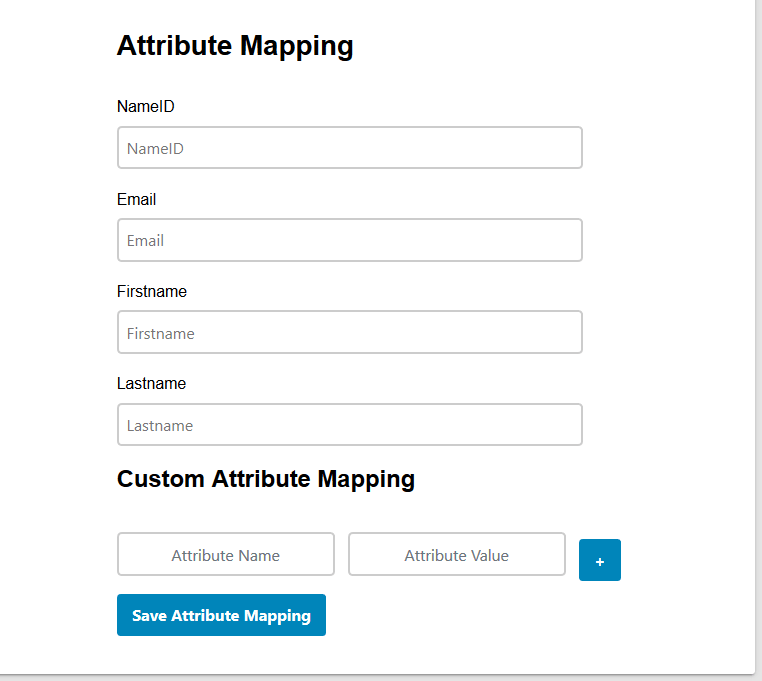The width and height of the screenshot is (762, 681).
Task: Click the NameID input field
Action: coord(349,148)
